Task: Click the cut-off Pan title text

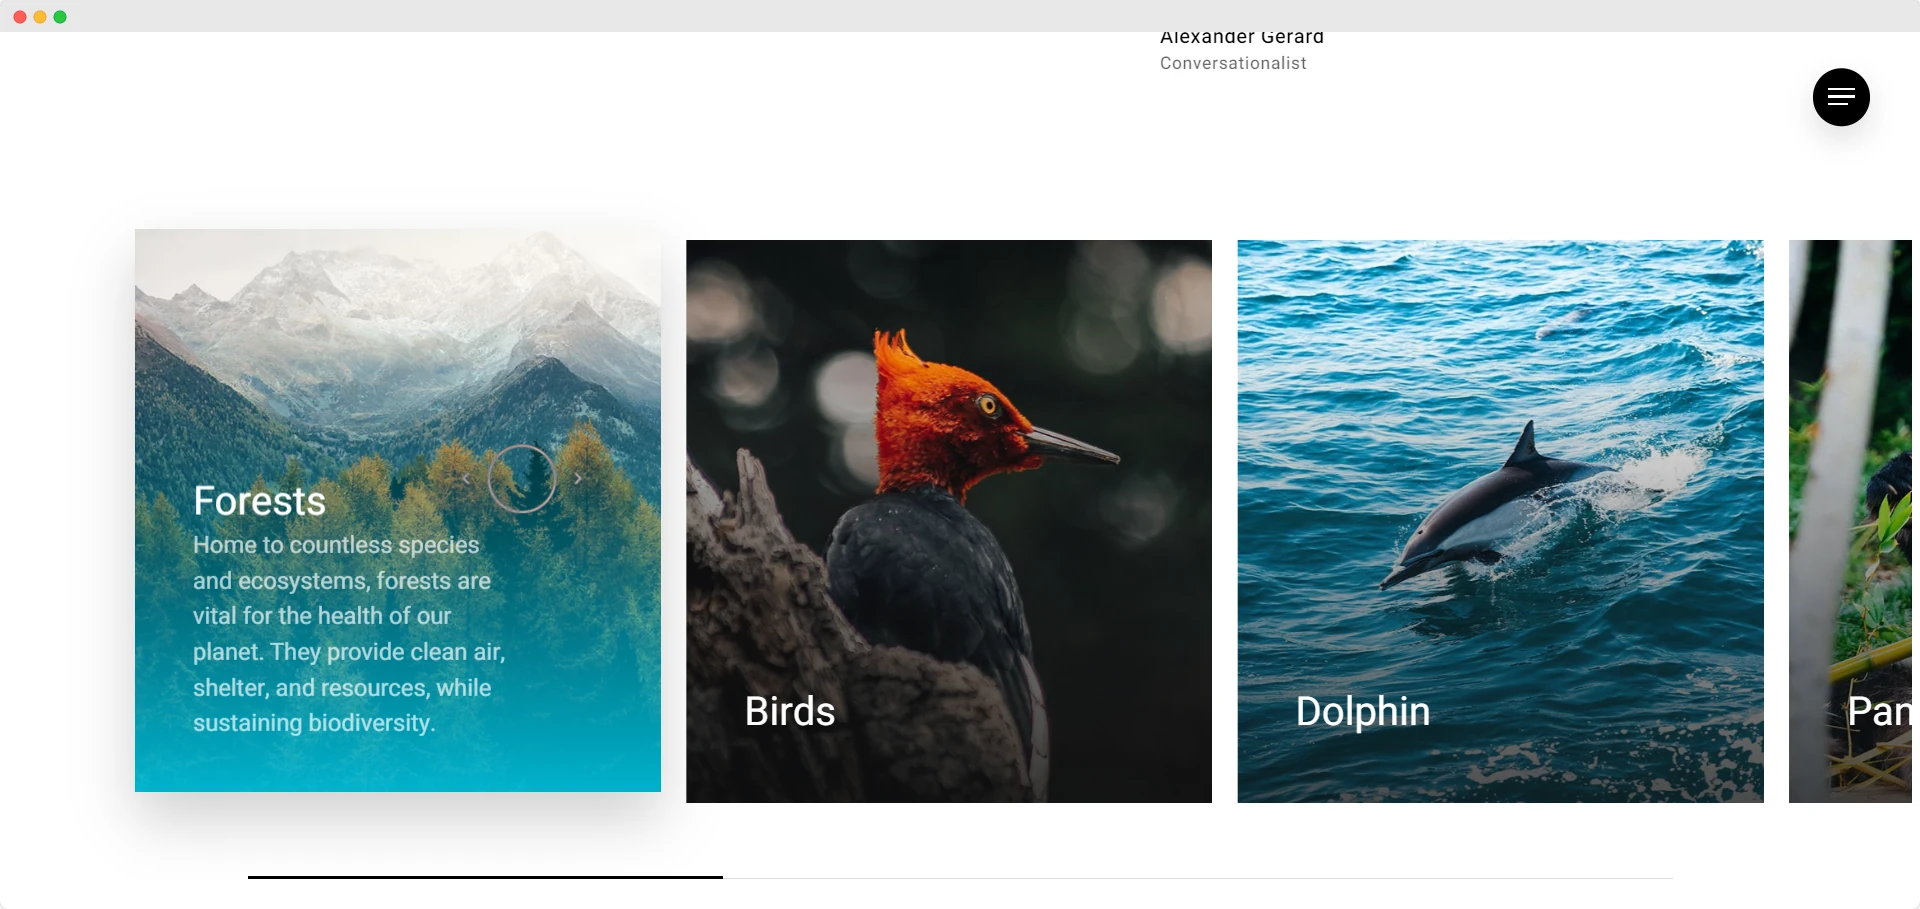Action: pos(1879,711)
